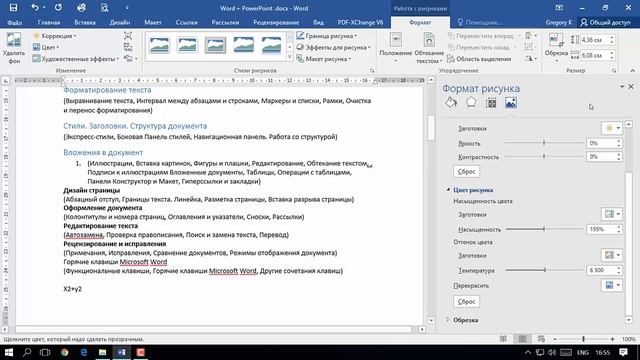Open the action center notifications icon
The height and width of the screenshot is (360, 640).
coord(623,352)
